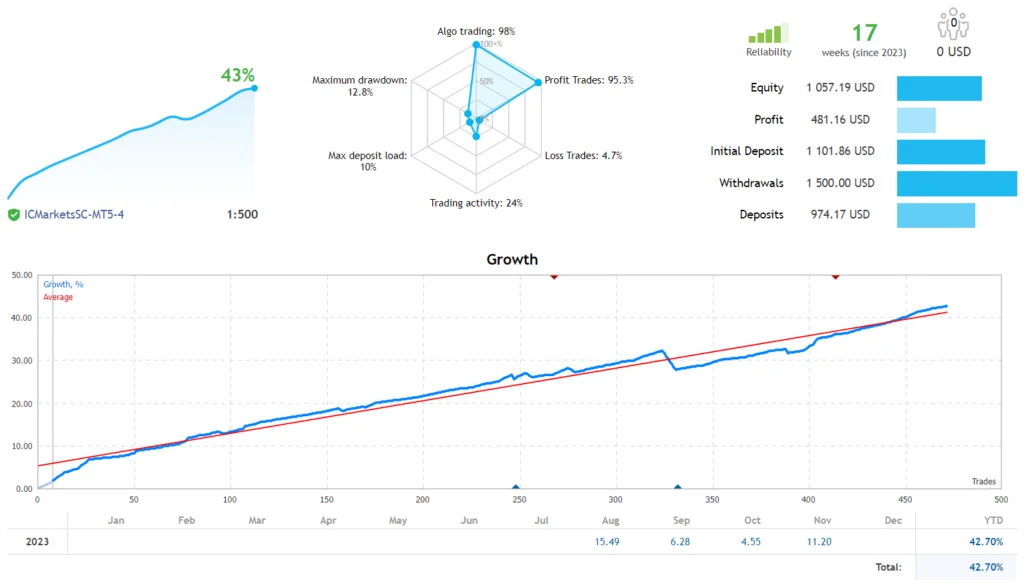
Task: Click the Profit Trades radar chart point
Action: [541, 81]
